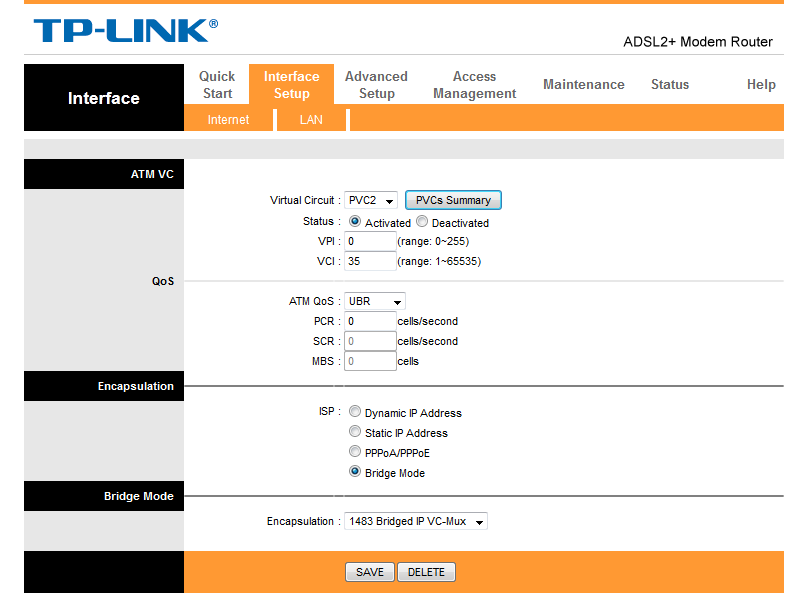Open the Access Management tab
The image size is (804, 593).
pos(473,84)
